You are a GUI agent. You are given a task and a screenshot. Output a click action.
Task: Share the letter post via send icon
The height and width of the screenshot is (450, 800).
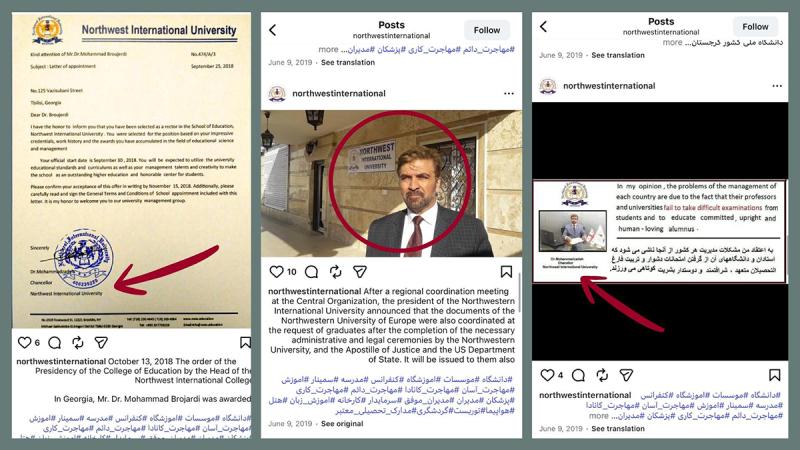click(x=101, y=342)
